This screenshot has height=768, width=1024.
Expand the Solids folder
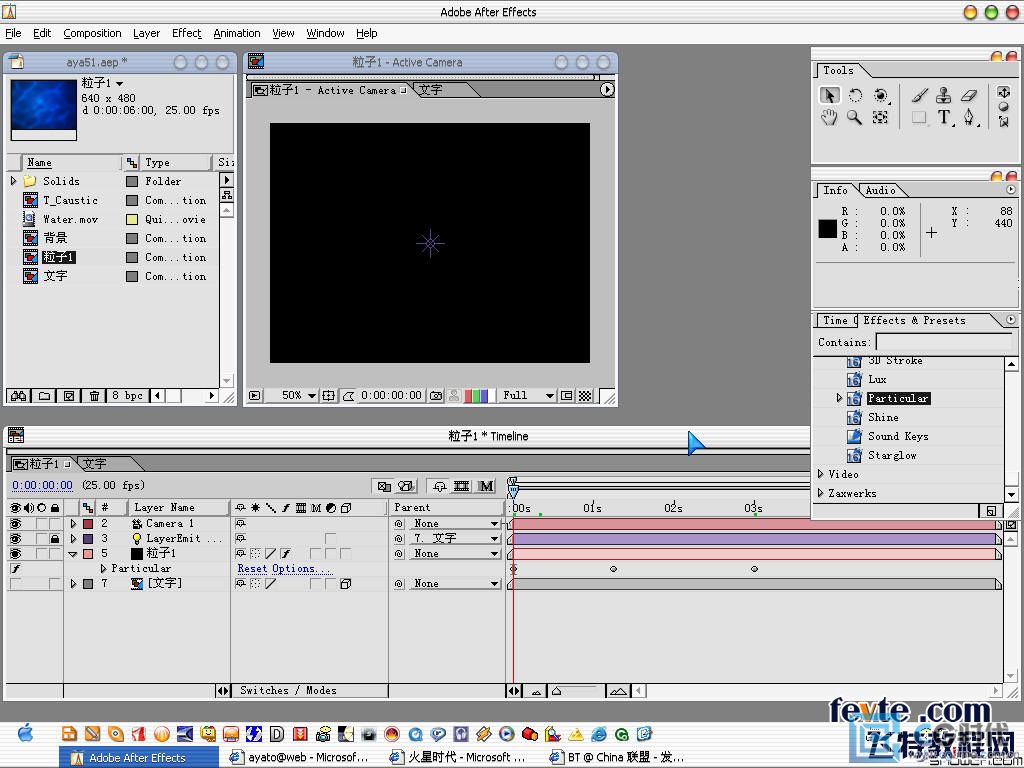[x=13, y=181]
